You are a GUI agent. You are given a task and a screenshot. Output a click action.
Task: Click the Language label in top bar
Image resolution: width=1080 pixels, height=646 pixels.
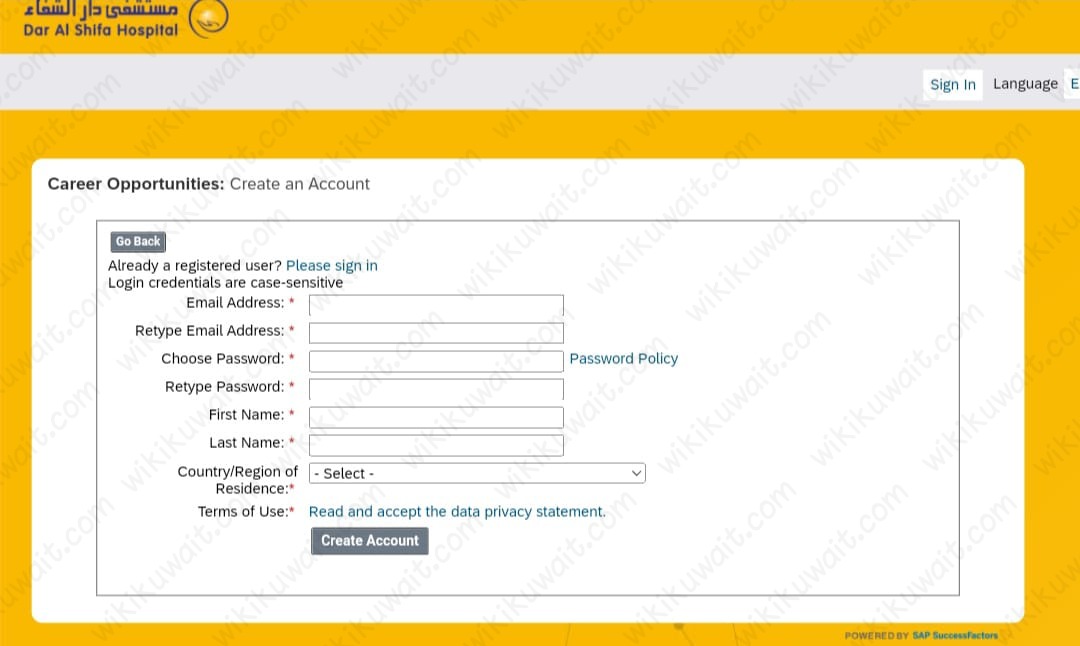tap(1025, 84)
